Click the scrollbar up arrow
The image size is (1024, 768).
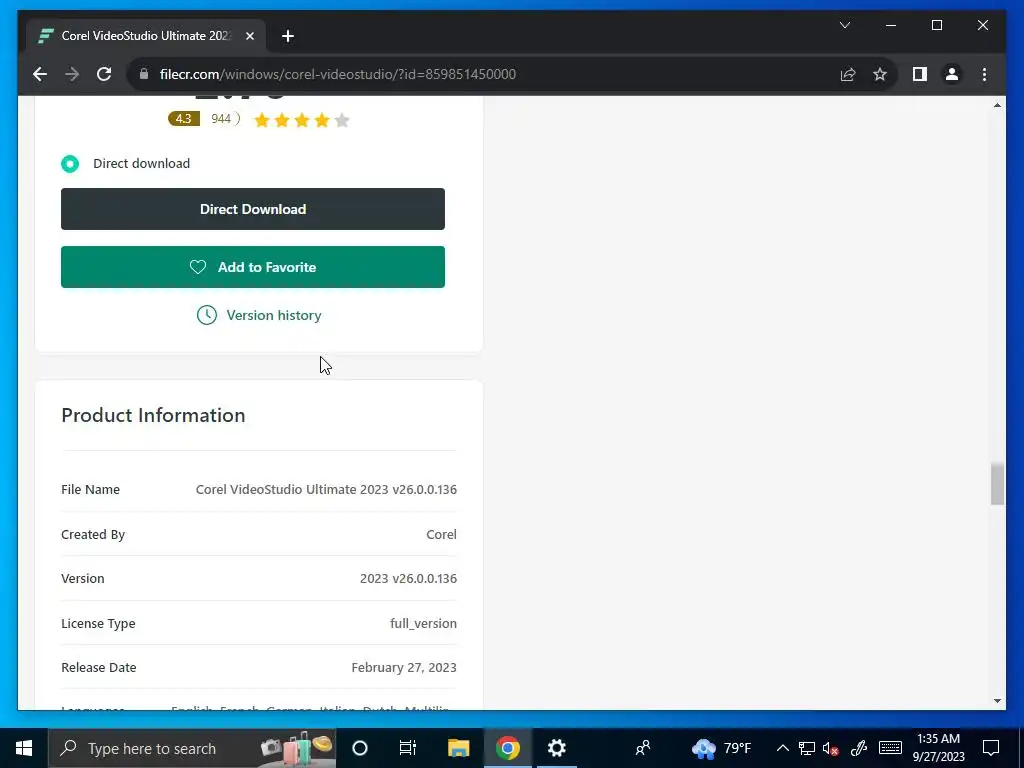point(997,105)
